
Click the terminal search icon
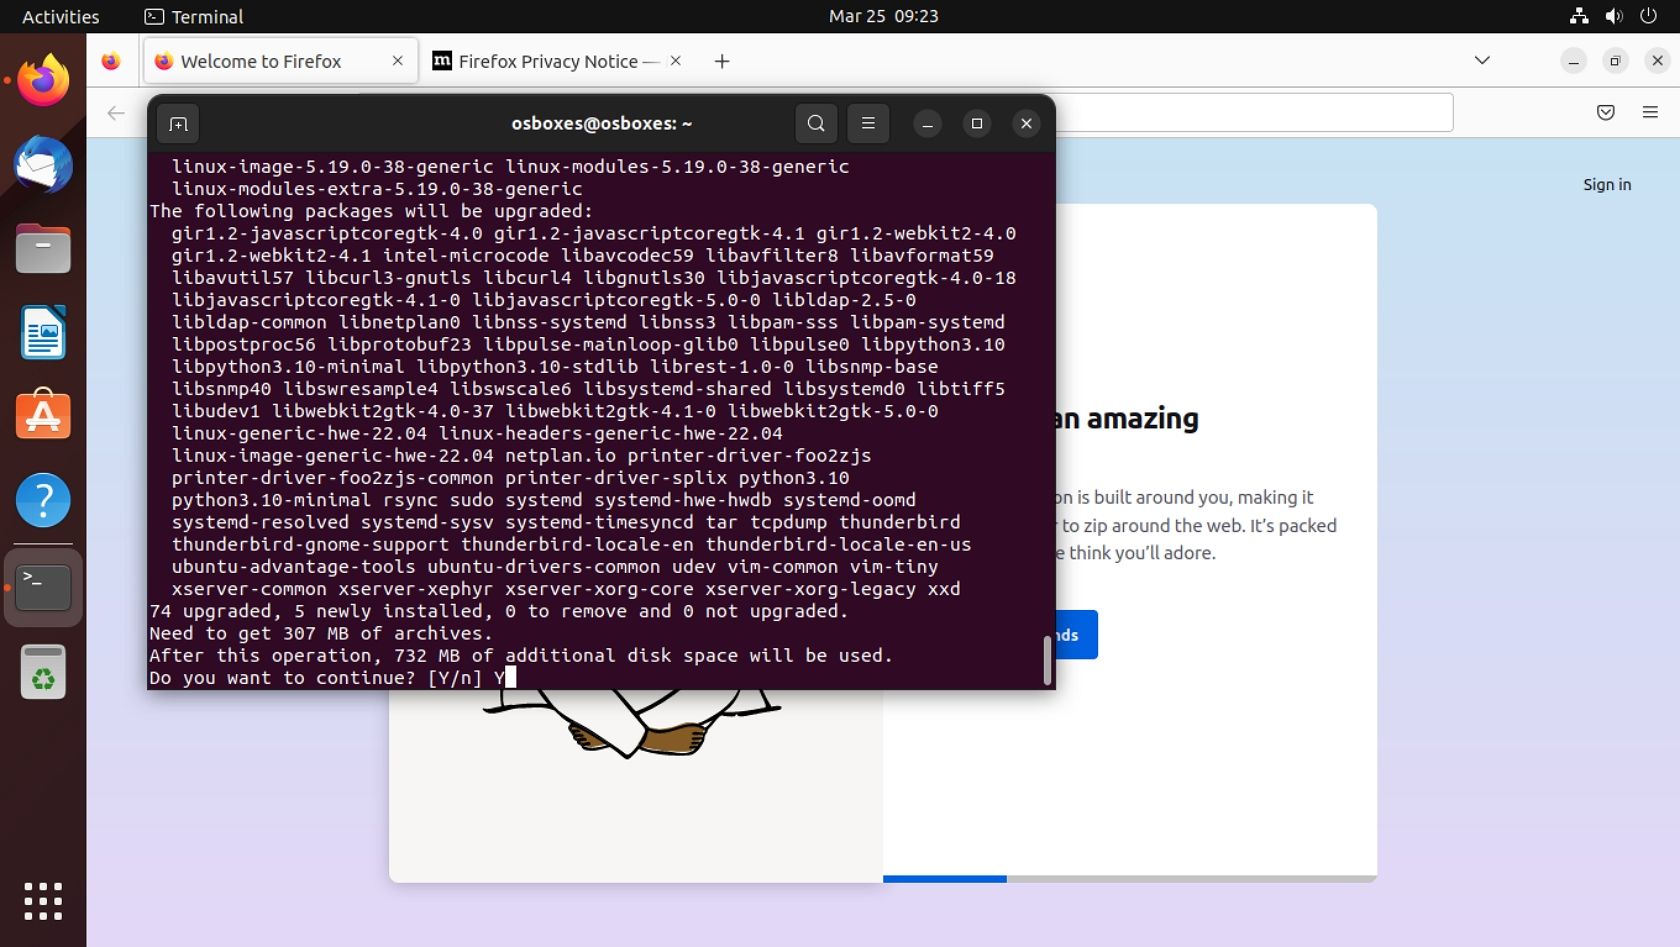(x=816, y=124)
